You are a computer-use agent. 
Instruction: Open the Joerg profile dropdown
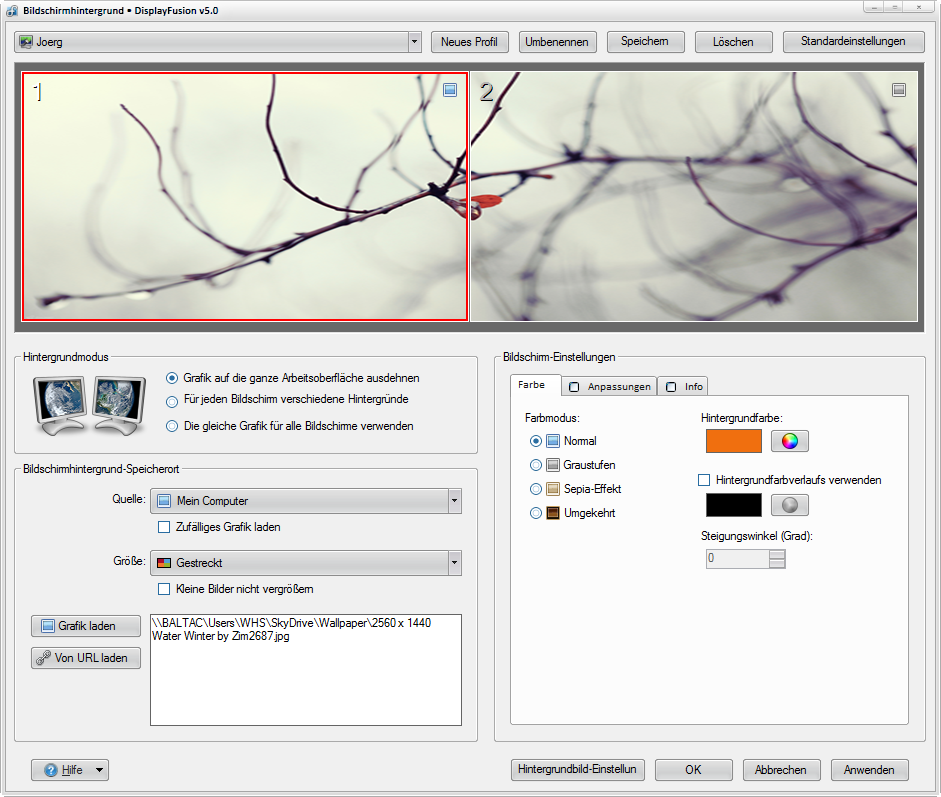click(x=414, y=42)
